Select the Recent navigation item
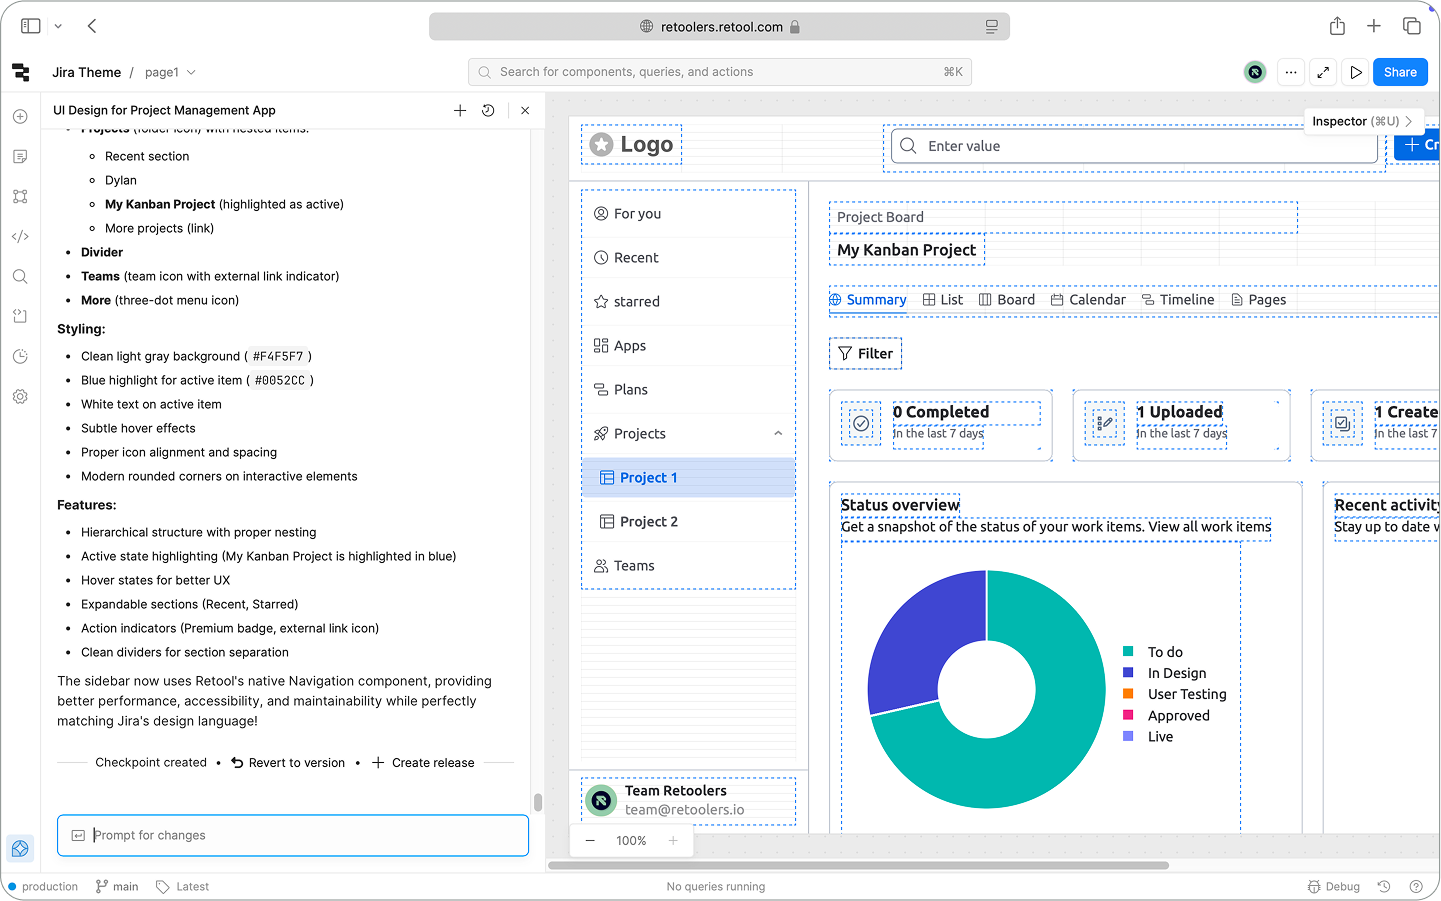Screen dimensions: 1441x901 689,258
